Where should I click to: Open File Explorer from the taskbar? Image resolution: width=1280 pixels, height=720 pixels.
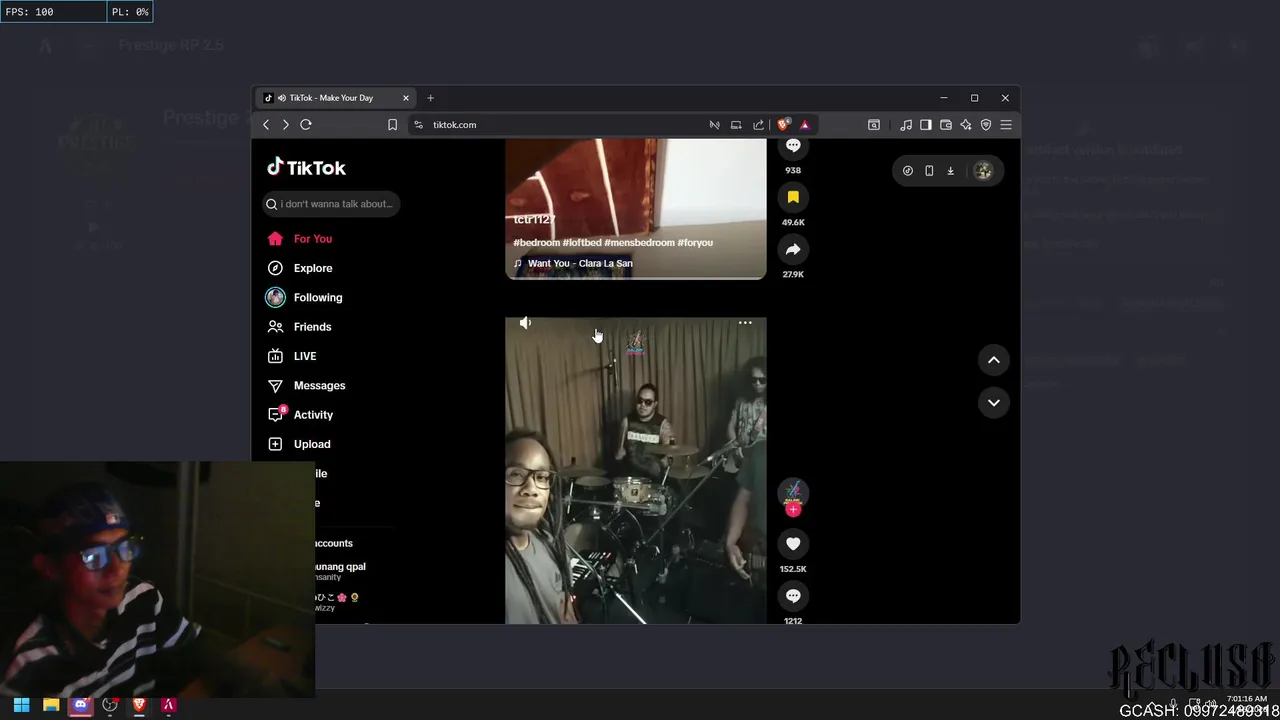51,705
